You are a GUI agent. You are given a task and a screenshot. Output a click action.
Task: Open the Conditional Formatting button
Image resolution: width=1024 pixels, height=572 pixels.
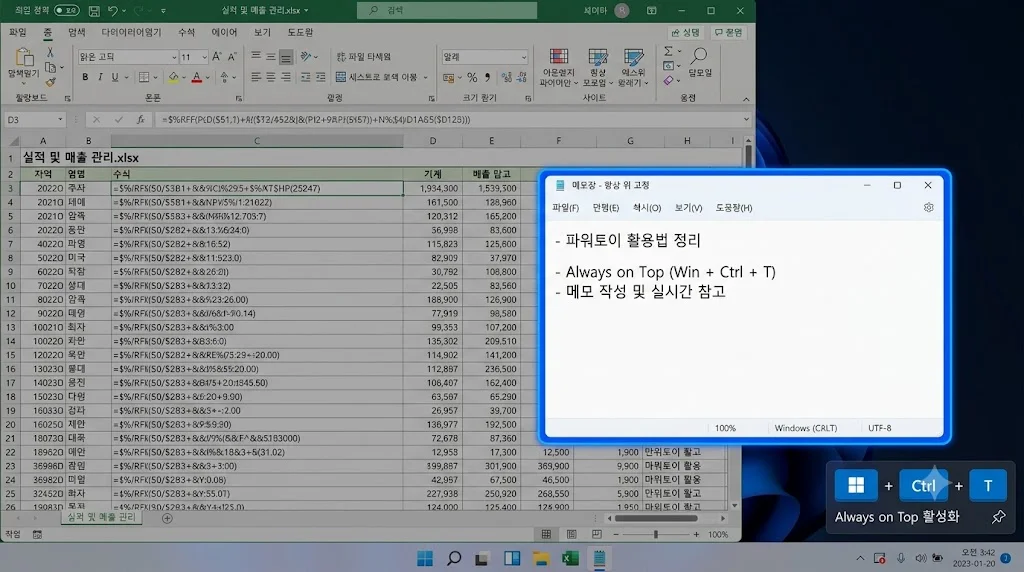pyautogui.click(x=558, y=67)
